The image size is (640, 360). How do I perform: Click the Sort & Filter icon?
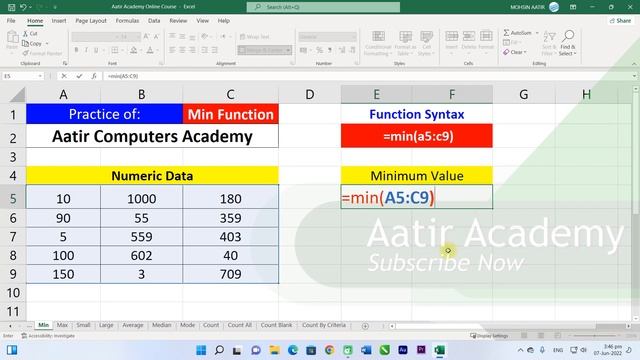coord(549,37)
